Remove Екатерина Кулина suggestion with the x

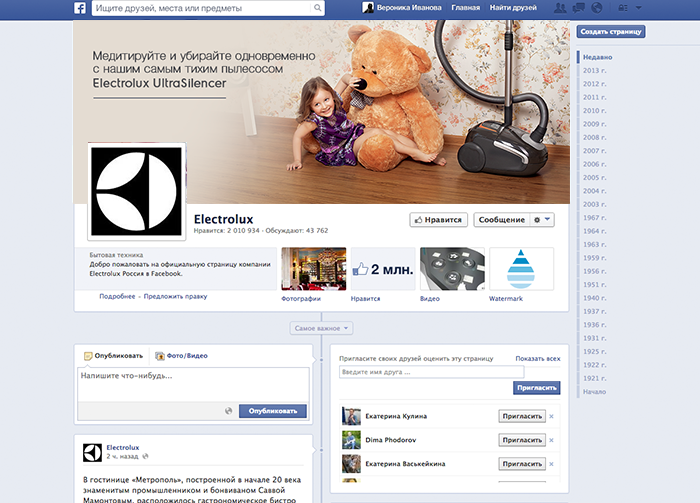click(x=551, y=416)
